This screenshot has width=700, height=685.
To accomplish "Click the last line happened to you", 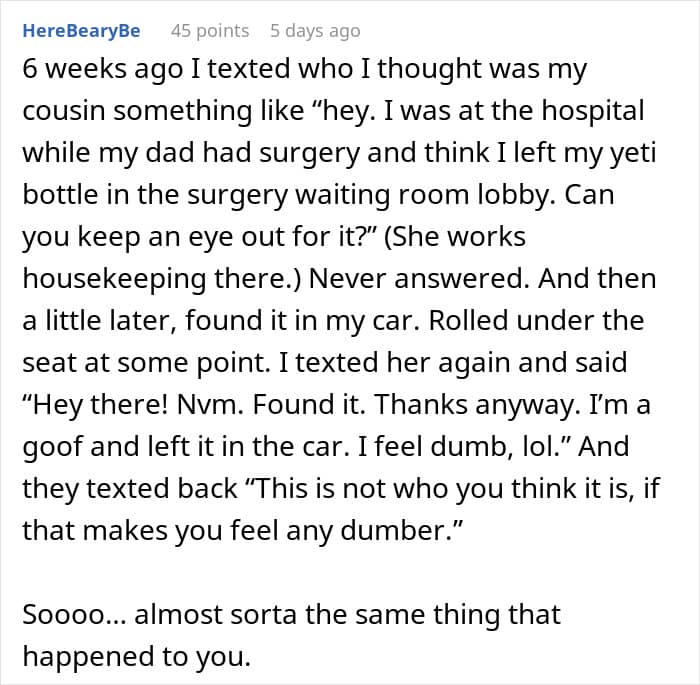I will click(x=137, y=656).
